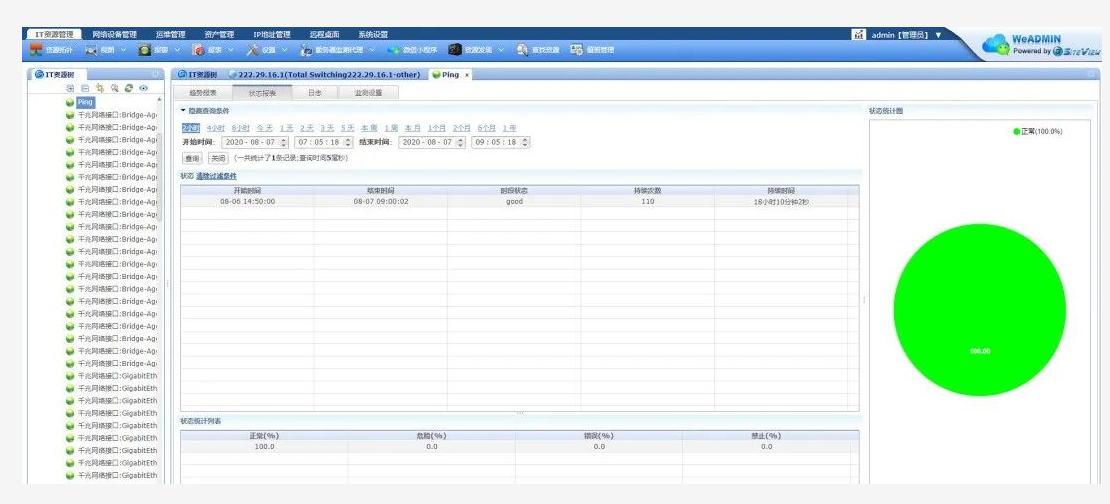The height and width of the screenshot is (504, 1110).
Task: Click the WeAdmin cloud logo
Action: (x=995, y=45)
